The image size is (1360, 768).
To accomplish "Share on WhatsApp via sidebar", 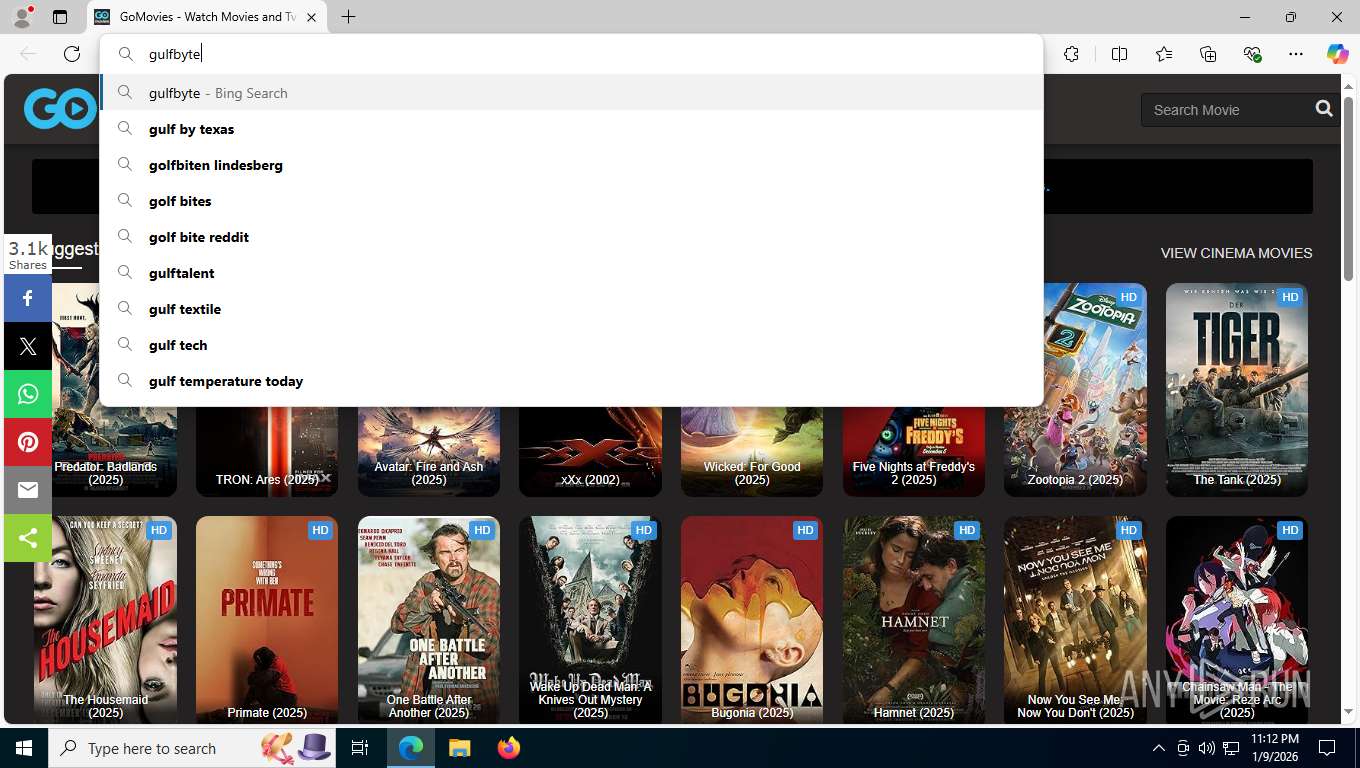I will (28, 394).
